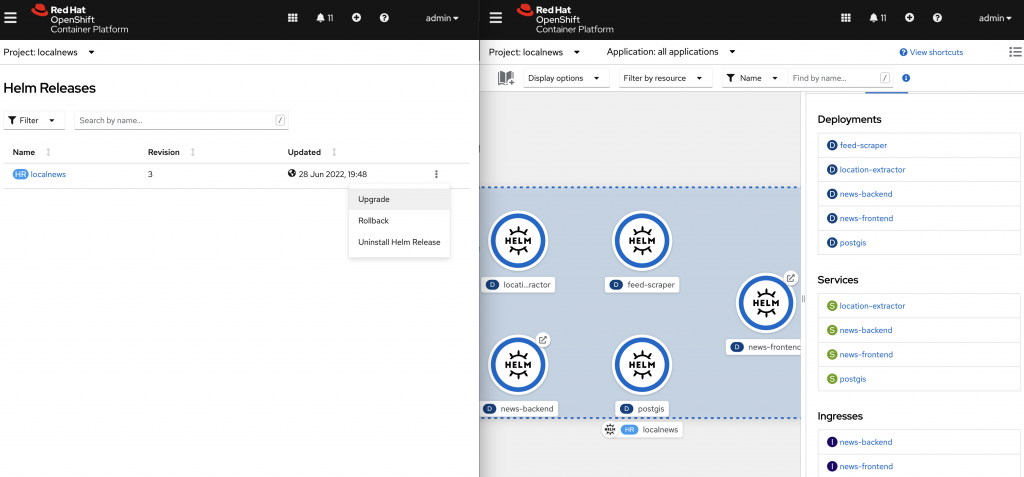Open news-backend external URL decorator
Screen dimensions: 1024x477
542,340
